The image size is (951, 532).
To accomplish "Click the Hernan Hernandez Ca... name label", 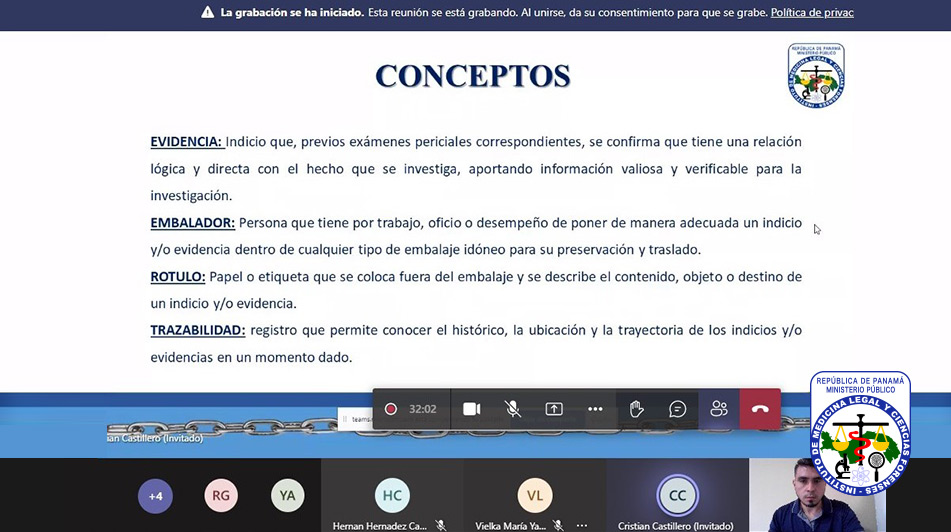I will (380, 526).
